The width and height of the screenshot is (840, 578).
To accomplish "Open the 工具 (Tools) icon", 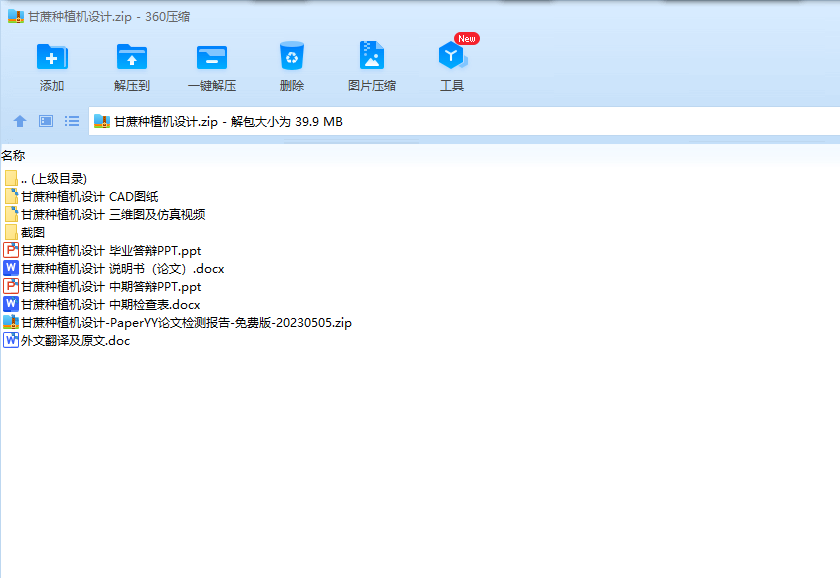I will click(452, 56).
